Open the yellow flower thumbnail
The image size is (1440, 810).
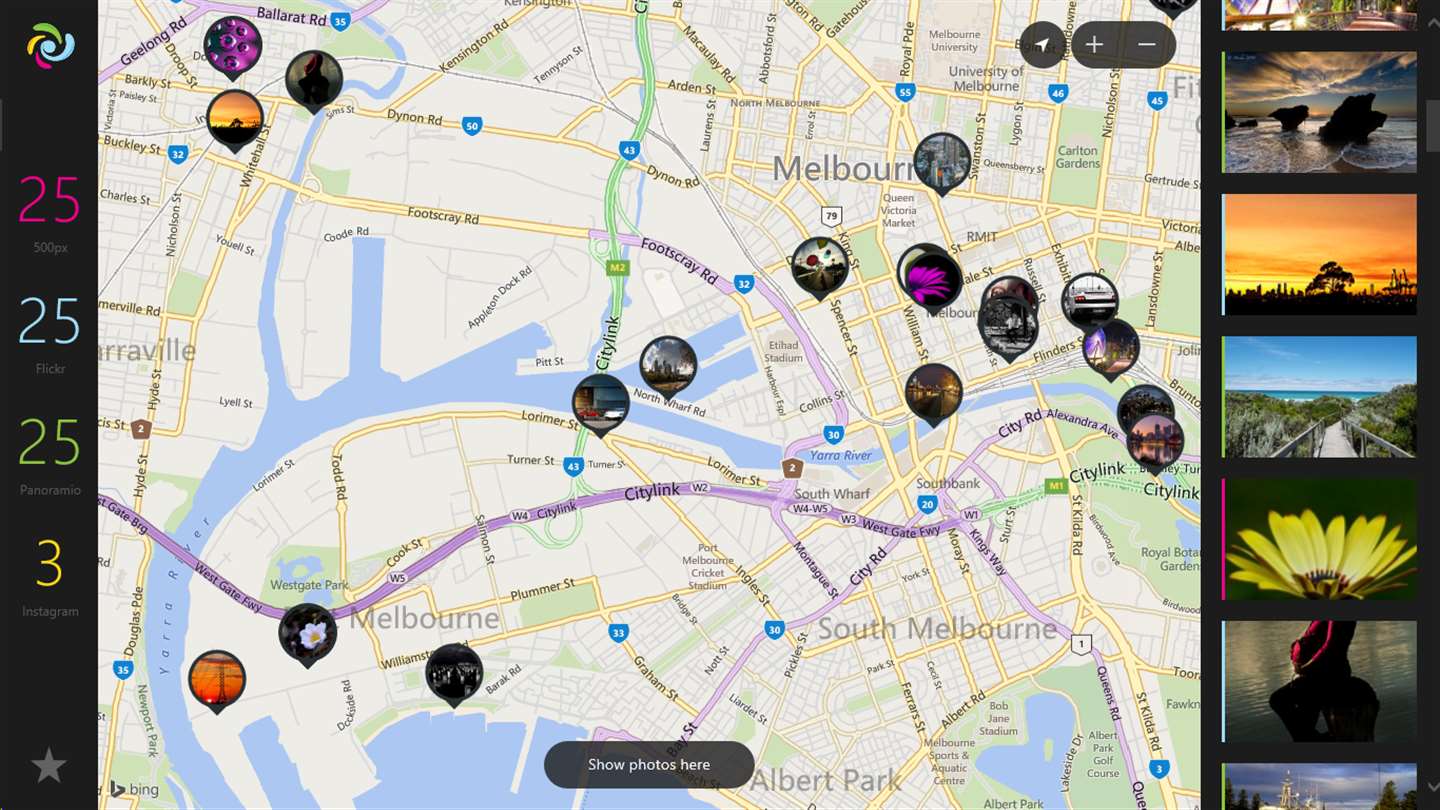(x=1320, y=539)
